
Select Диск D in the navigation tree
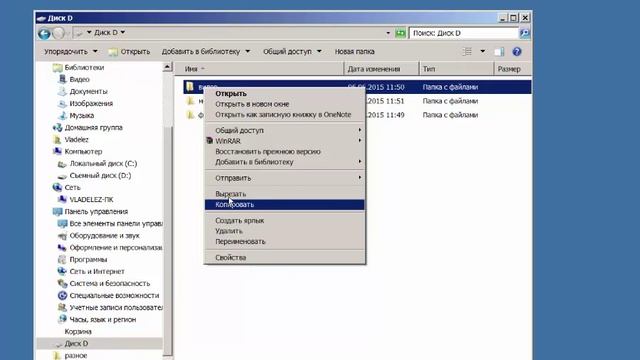[76, 344]
